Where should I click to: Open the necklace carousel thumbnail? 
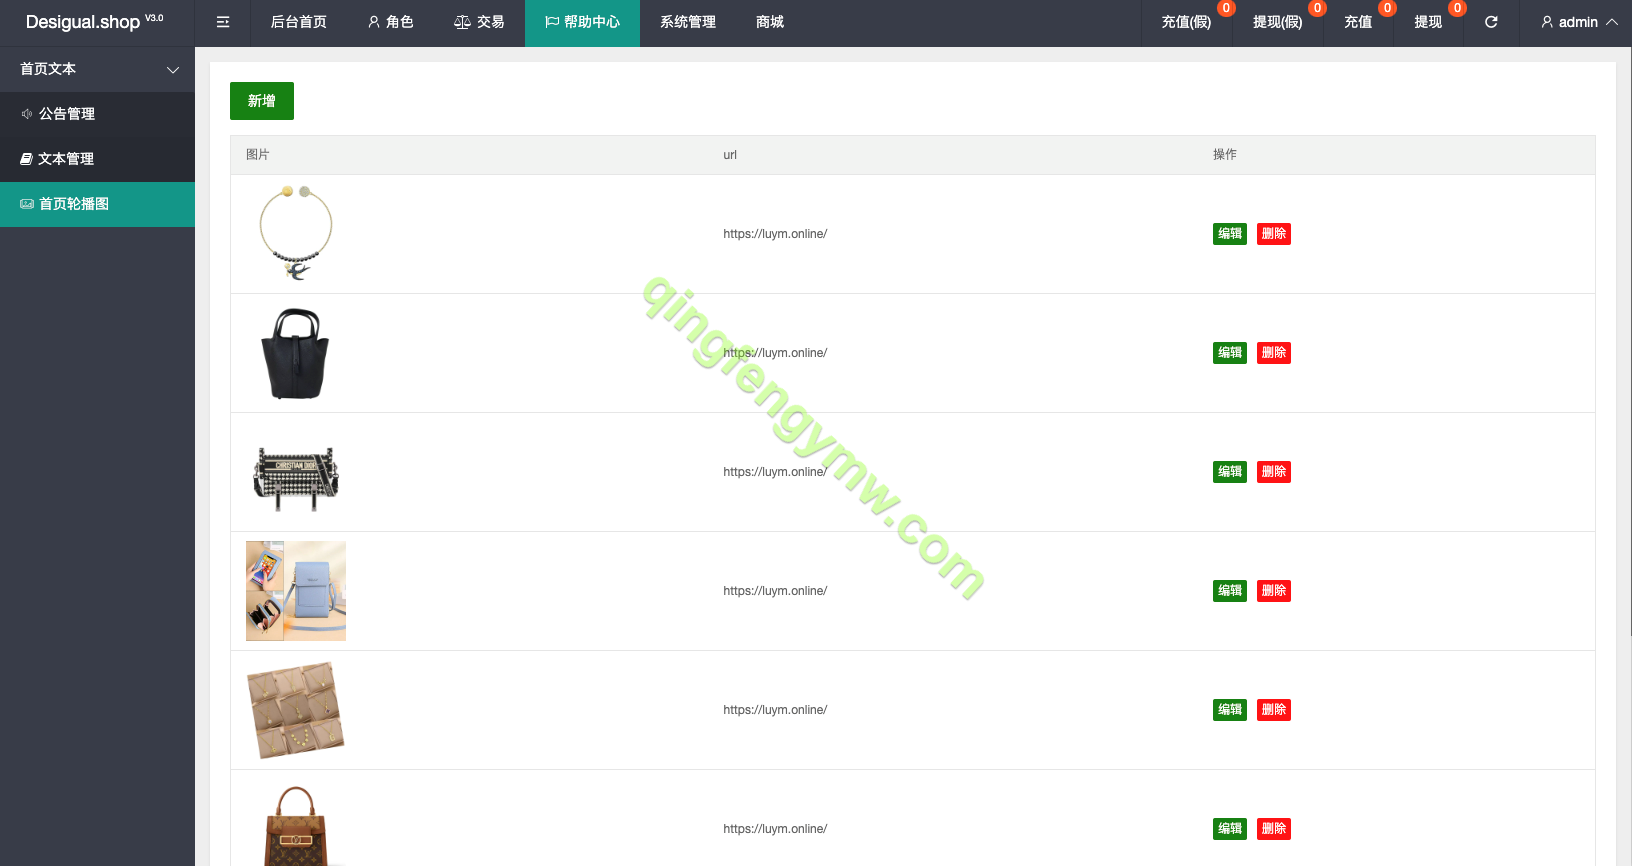tap(296, 234)
